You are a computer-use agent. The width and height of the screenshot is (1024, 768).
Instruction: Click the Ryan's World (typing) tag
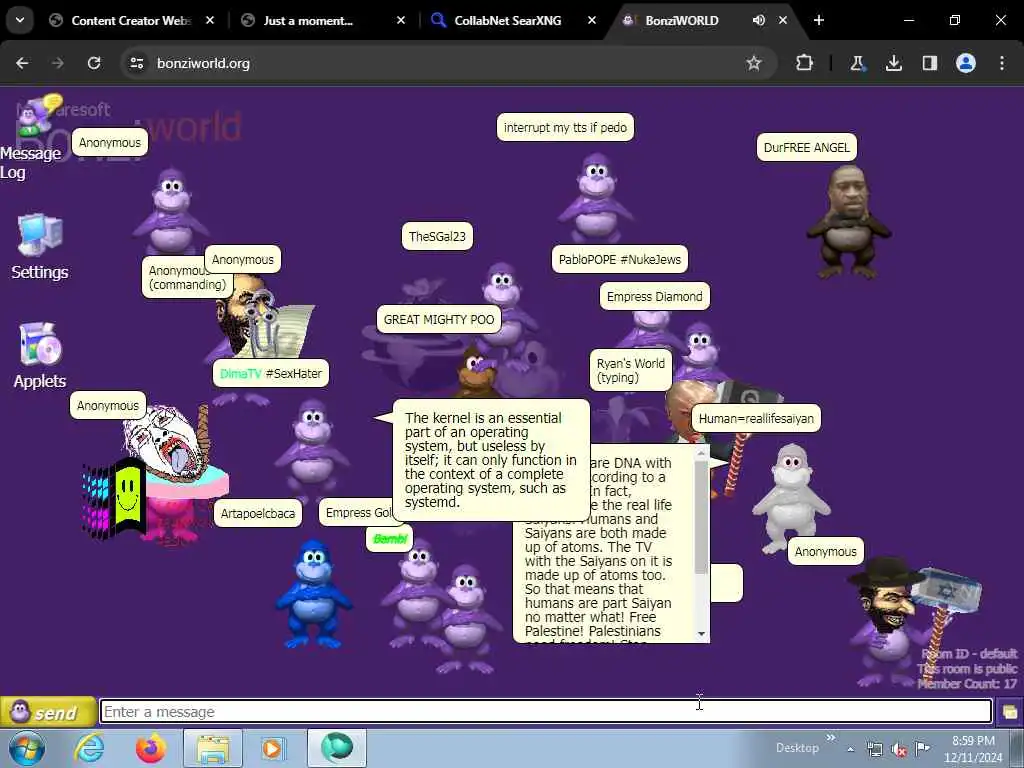[x=630, y=370]
